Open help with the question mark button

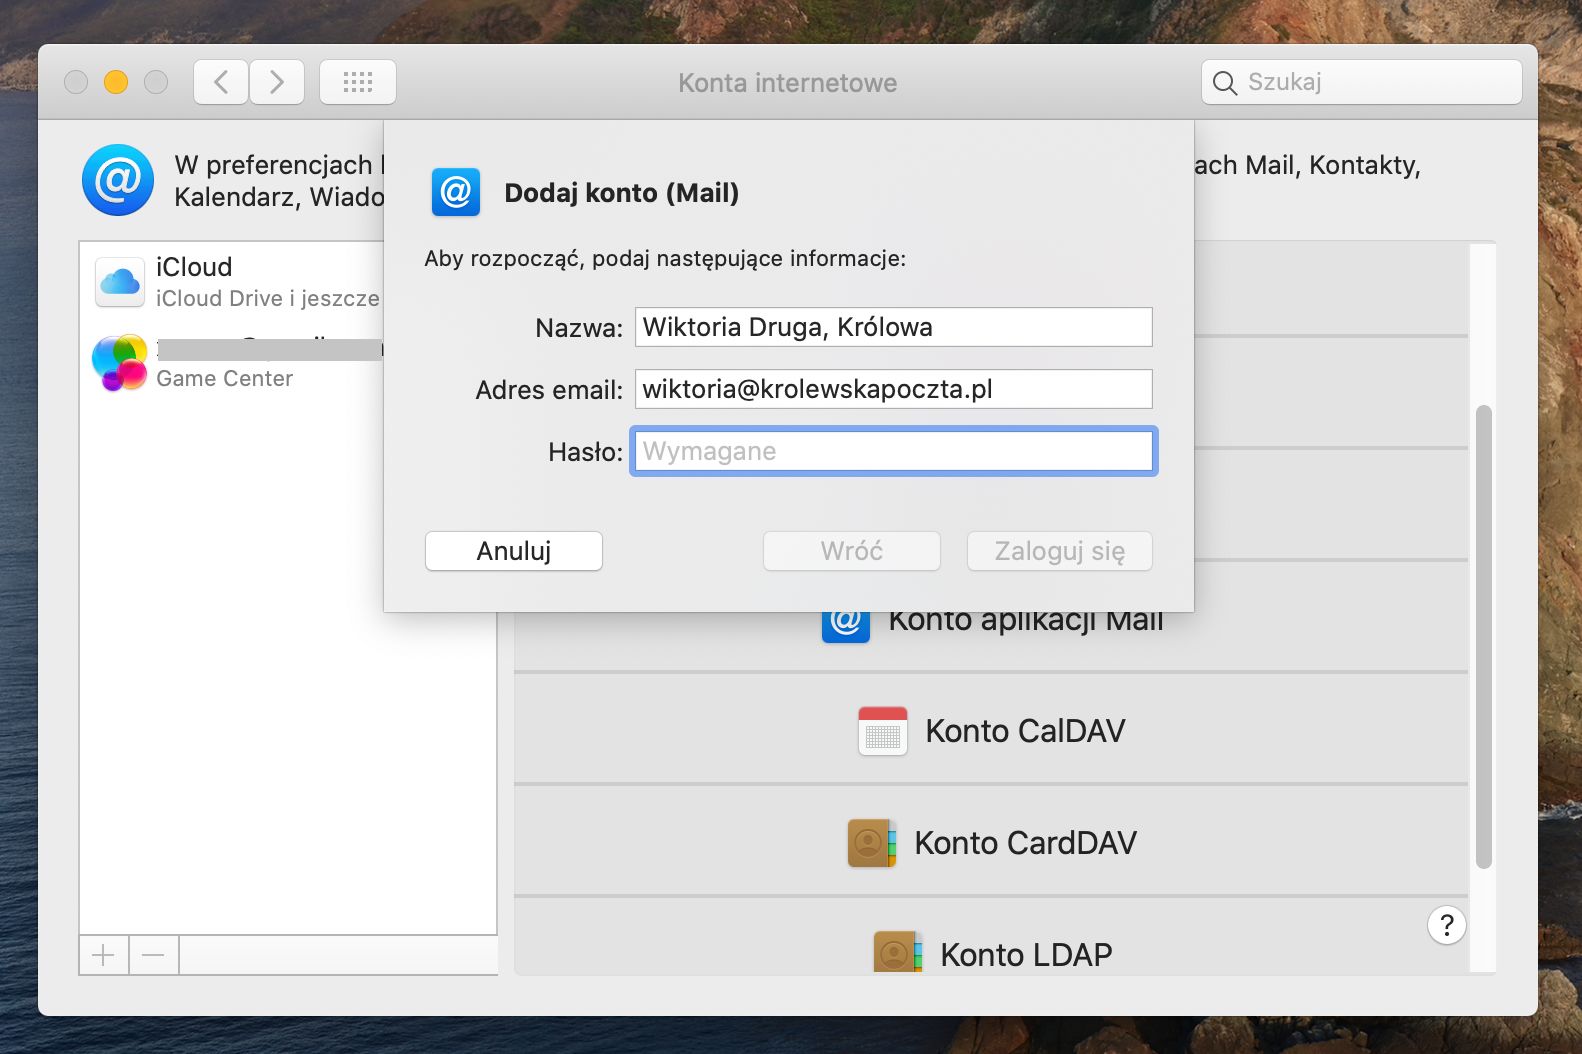(1447, 925)
